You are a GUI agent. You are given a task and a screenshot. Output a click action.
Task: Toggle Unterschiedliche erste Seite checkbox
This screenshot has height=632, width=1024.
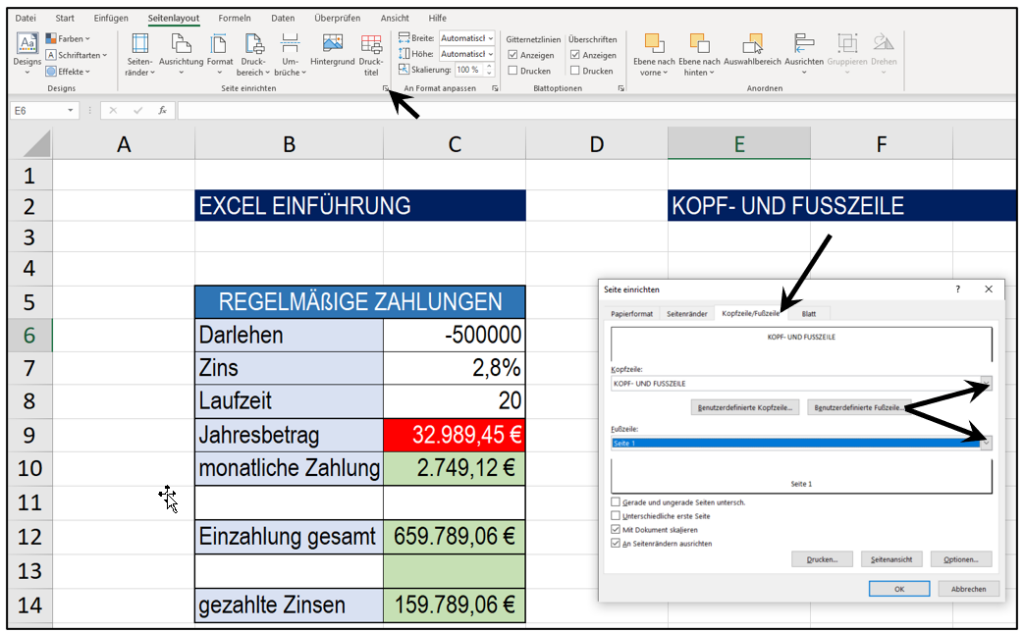coord(615,516)
